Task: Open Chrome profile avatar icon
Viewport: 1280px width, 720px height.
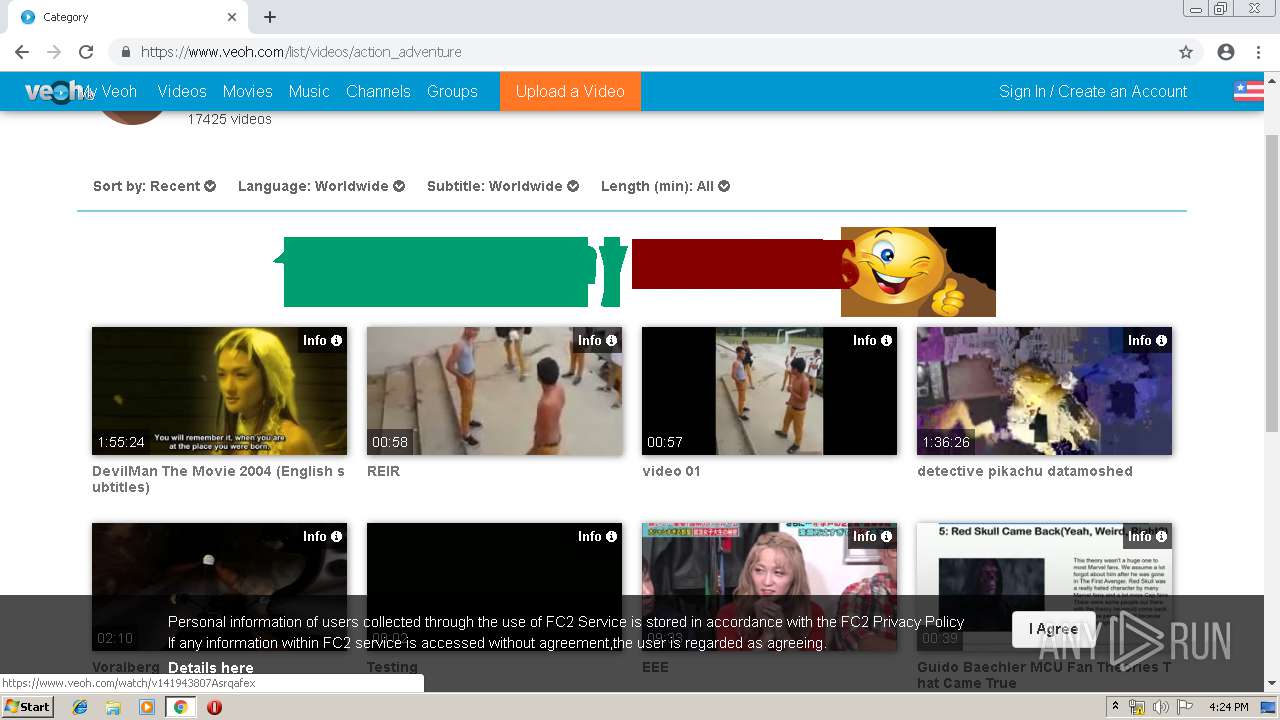Action: (x=1226, y=52)
